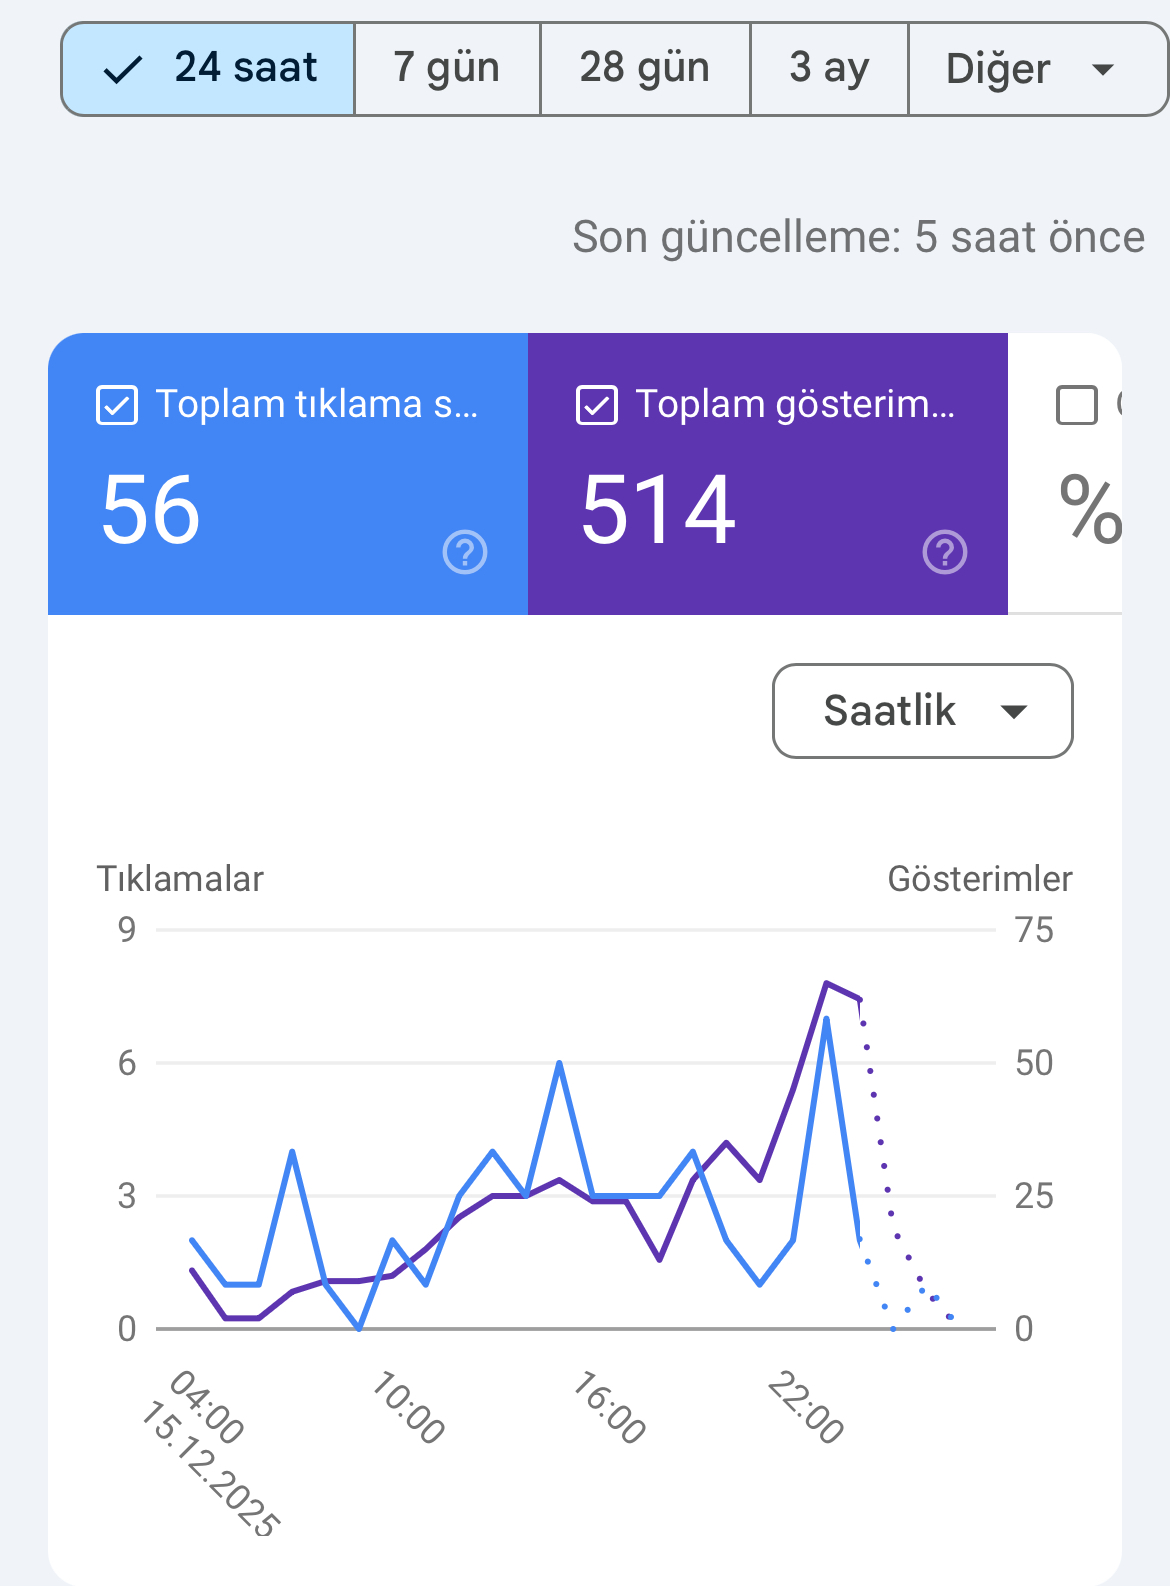Select the 28 gün range tab
Viewport: 1170px width, 1586px height.
click(645, 70)
